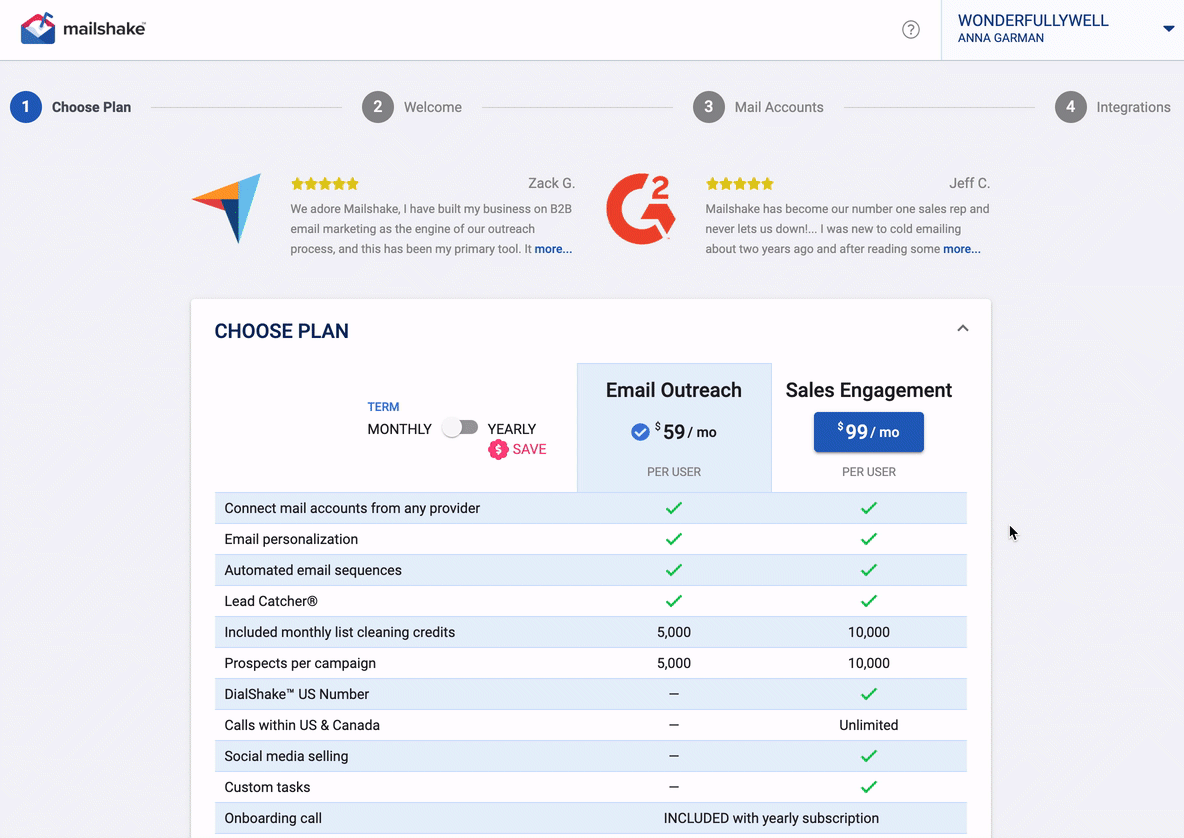Click Sales Engagement checkmark for Custom tasks

(x=868, y=787)
